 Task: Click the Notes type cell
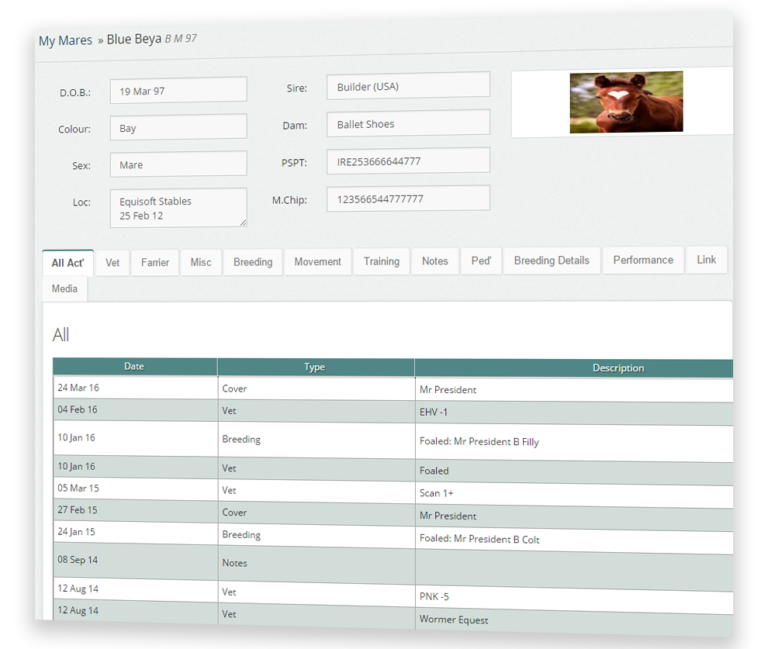coord(316,563)
